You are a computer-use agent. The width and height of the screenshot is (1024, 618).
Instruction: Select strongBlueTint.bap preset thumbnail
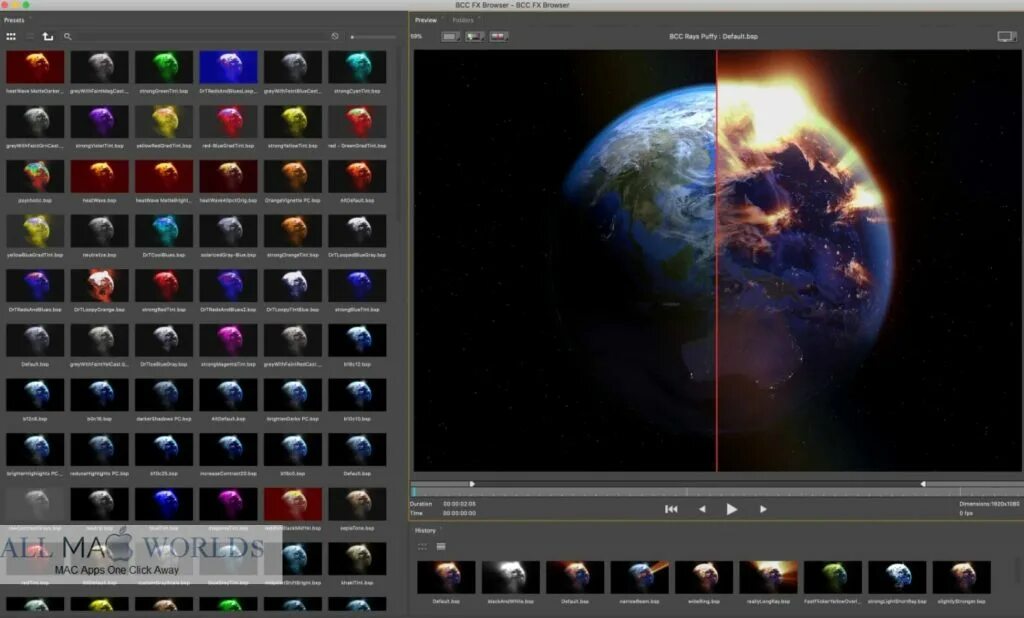point(357,285)
